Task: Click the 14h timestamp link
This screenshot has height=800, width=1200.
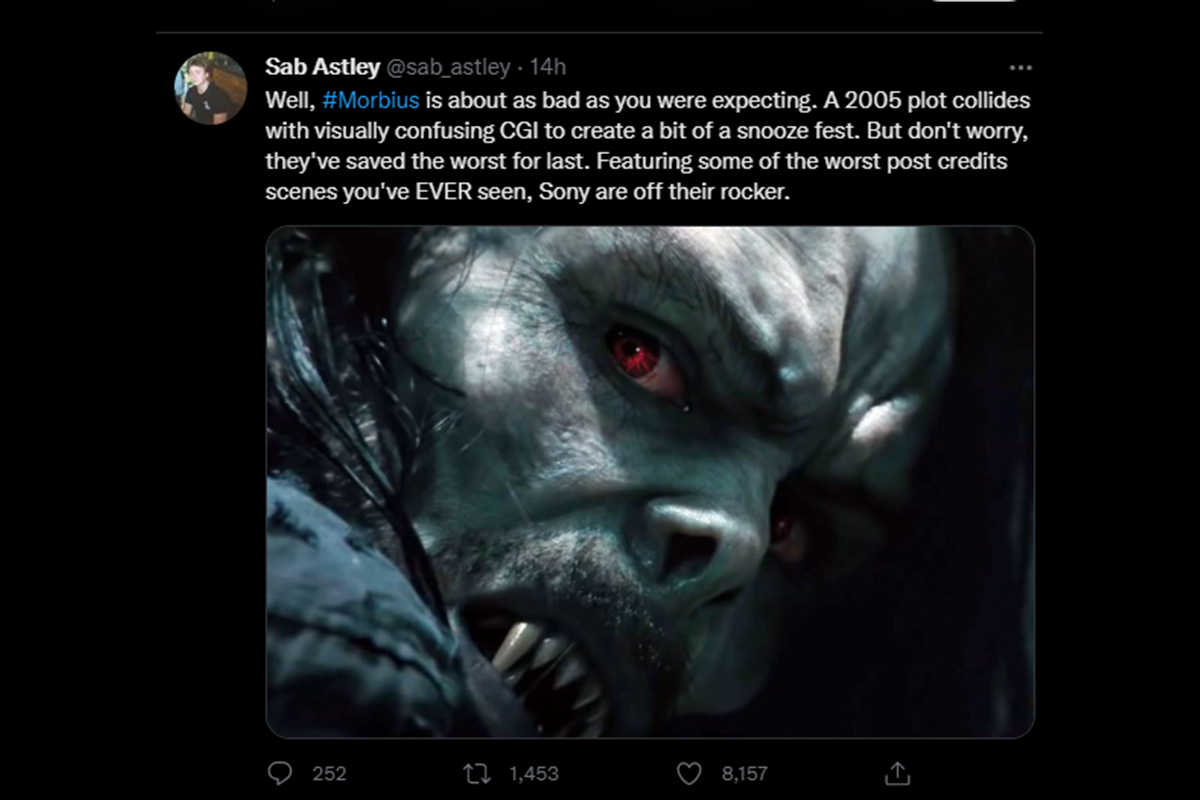Action: (x=547, y=67)
